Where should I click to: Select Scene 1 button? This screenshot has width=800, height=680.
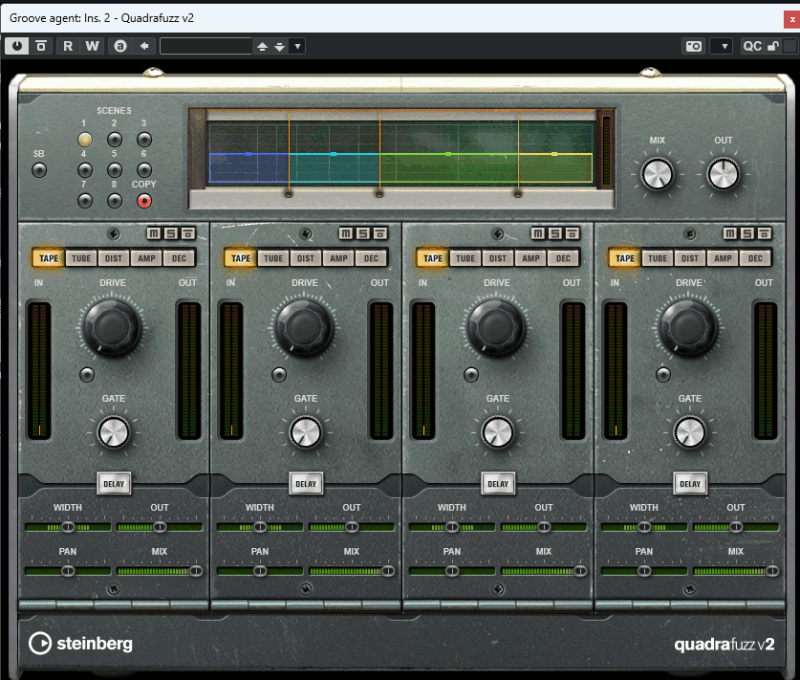pyautogui.click(x=85, y=139)
